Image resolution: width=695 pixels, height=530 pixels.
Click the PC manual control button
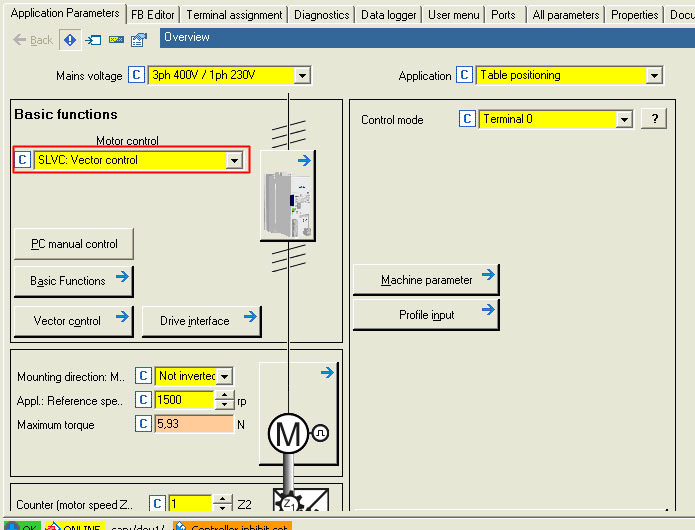74,244
